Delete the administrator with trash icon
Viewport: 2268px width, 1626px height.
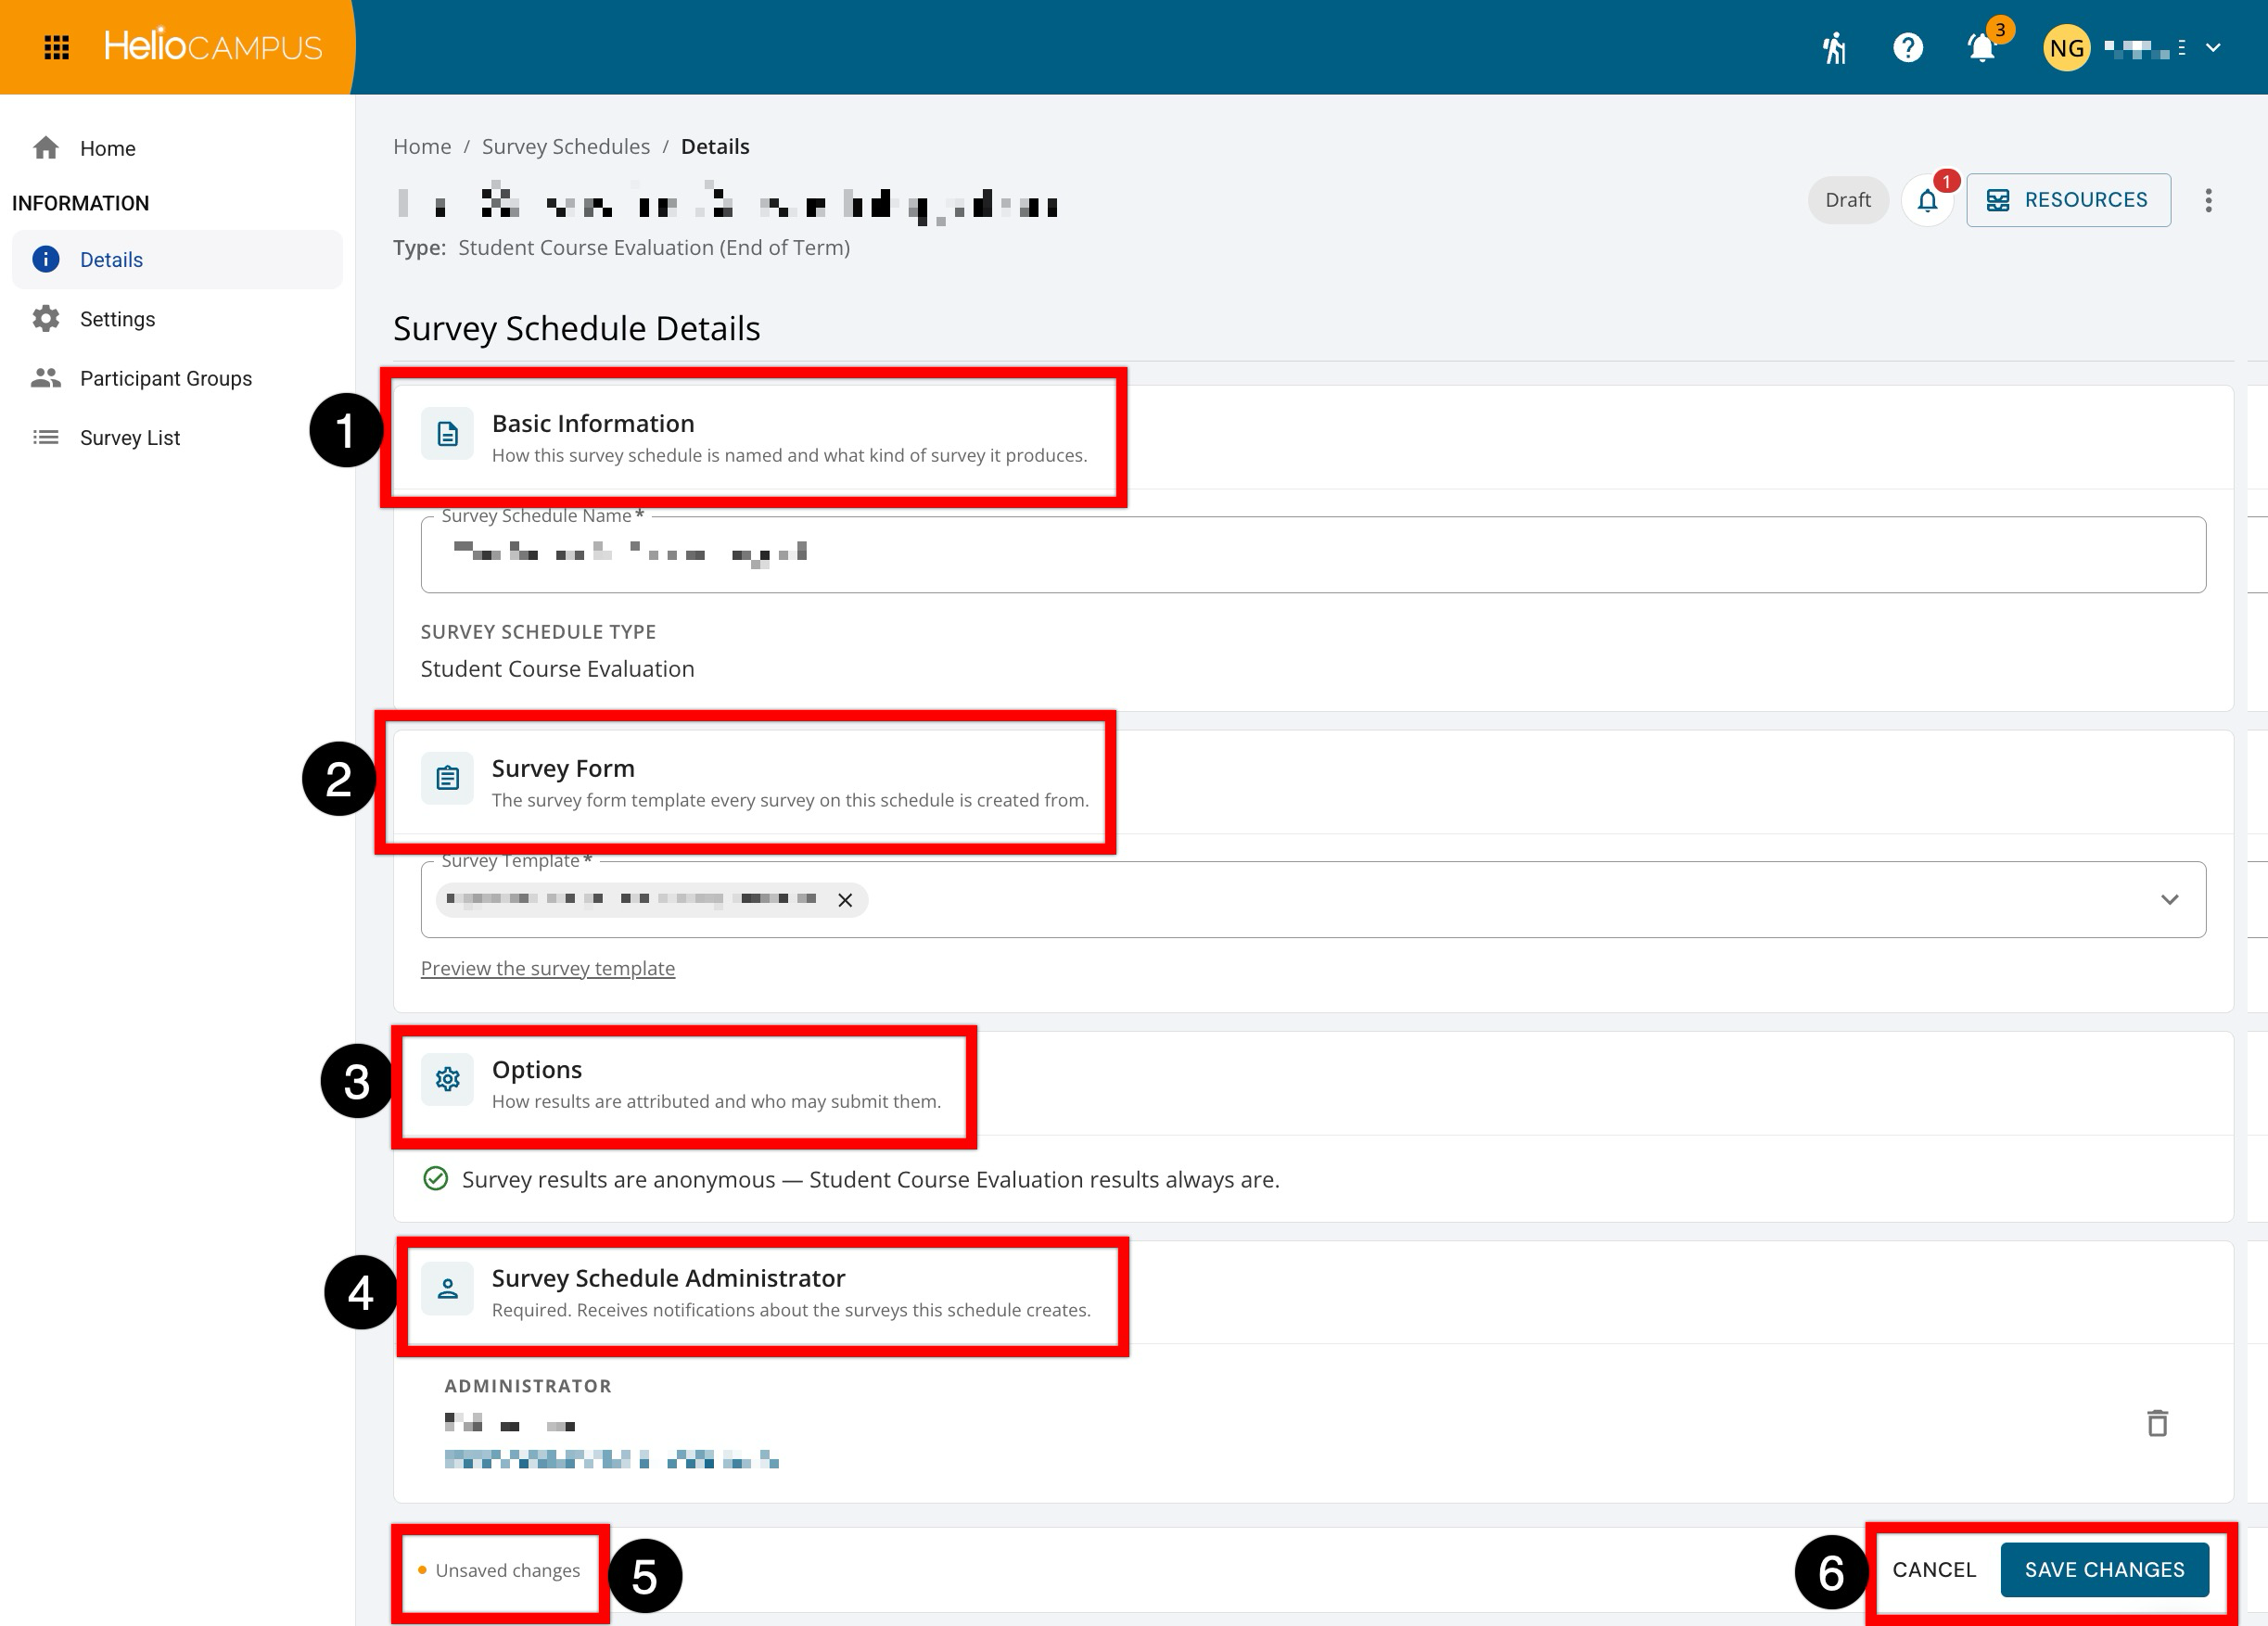pyautogui.click(x=2157, y=1423)
